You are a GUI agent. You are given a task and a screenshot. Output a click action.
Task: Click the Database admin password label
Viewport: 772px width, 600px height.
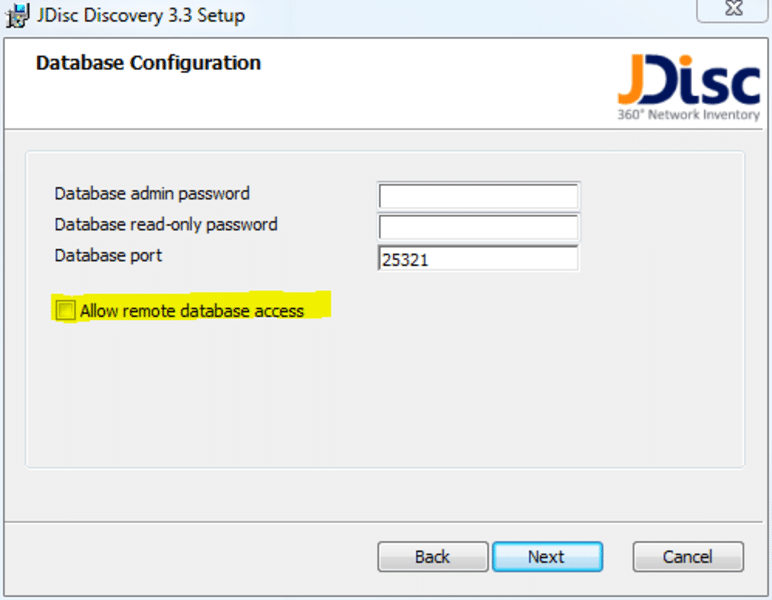pyautogui.click(x=152, y=193)
